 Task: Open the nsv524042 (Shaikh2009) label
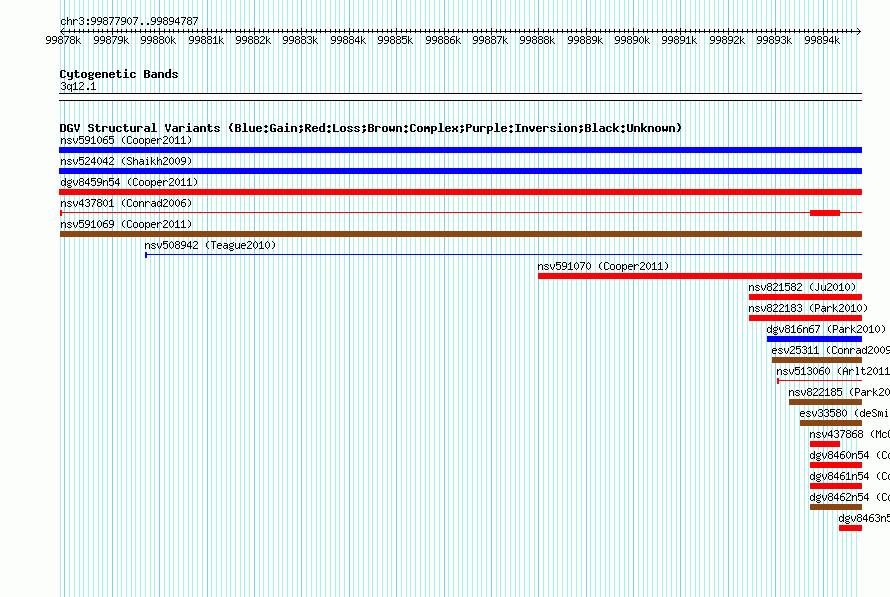click(x=126, y=161)
